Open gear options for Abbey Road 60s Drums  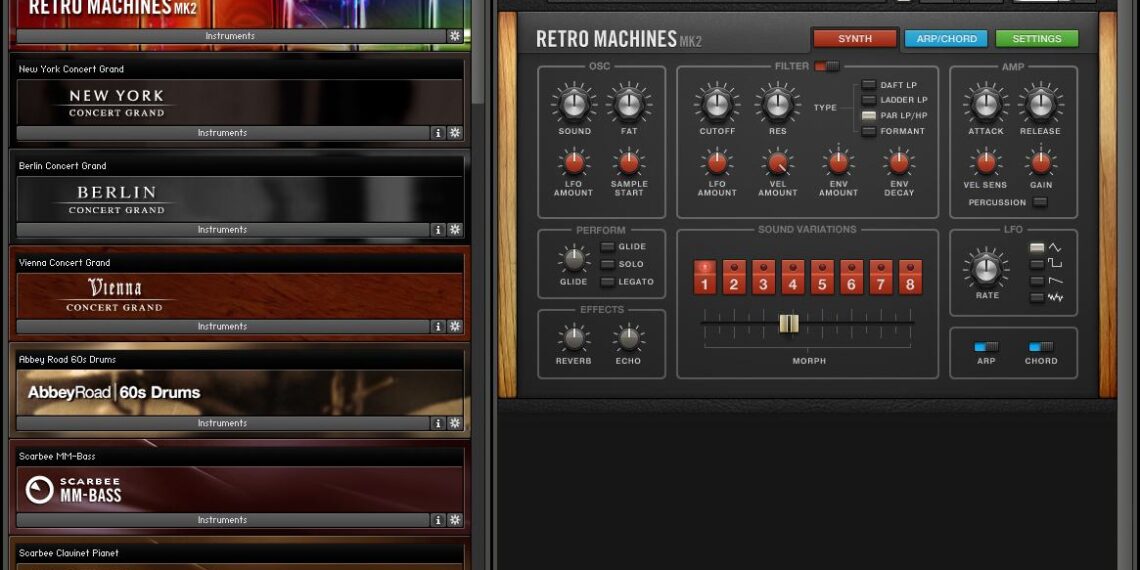[x=455, y=423]
